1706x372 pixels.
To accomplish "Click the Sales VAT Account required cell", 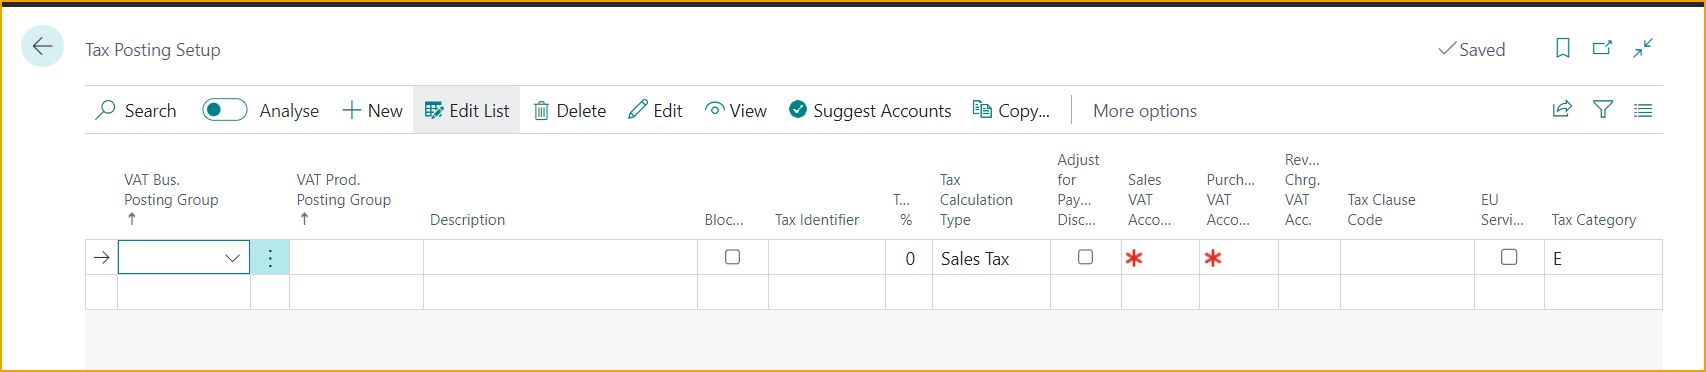I will point(1160,258).
